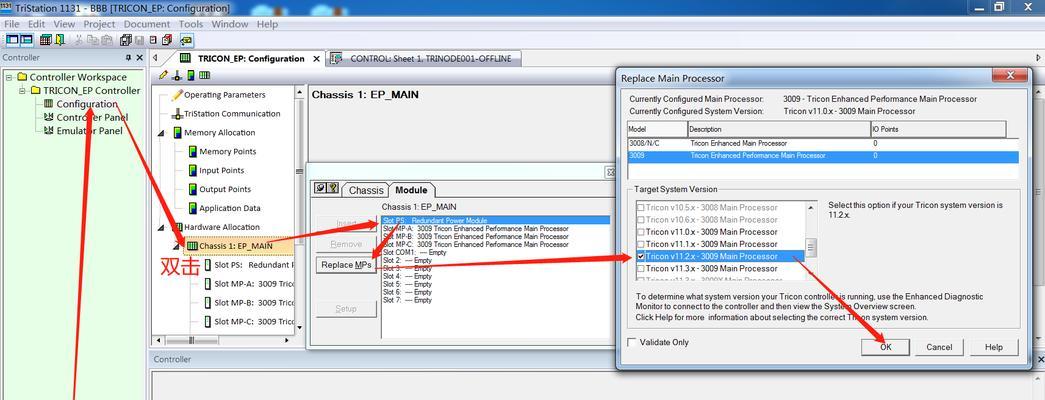Screen dimensions: 1045x400
Task: Switch to CONTROL: Sheet 1 tab
Action: point(424,59)
